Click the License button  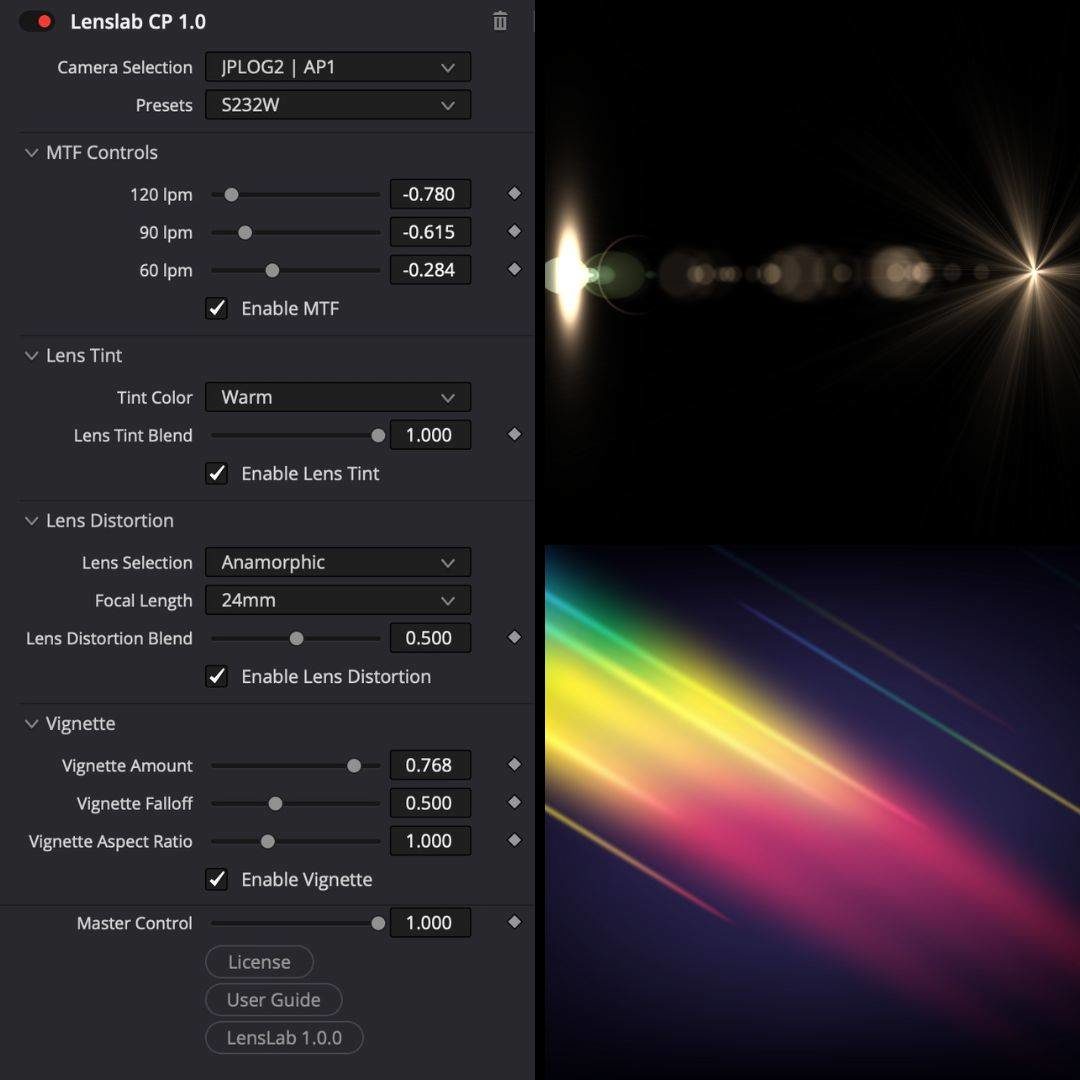[259, 962]
